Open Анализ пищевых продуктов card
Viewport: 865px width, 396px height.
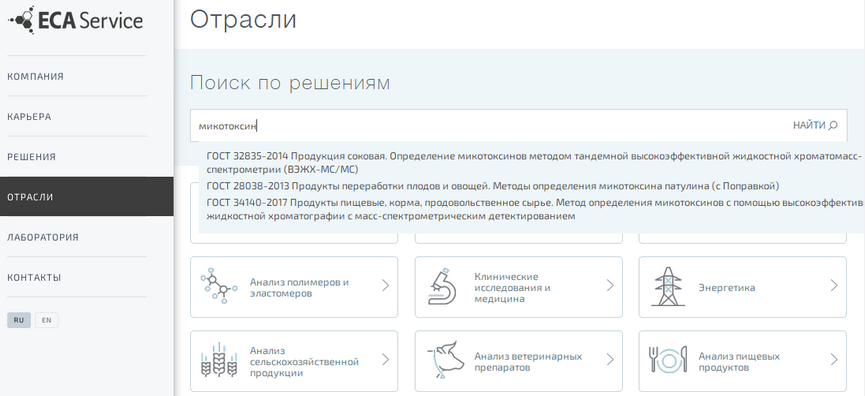(x=743, y=361)
